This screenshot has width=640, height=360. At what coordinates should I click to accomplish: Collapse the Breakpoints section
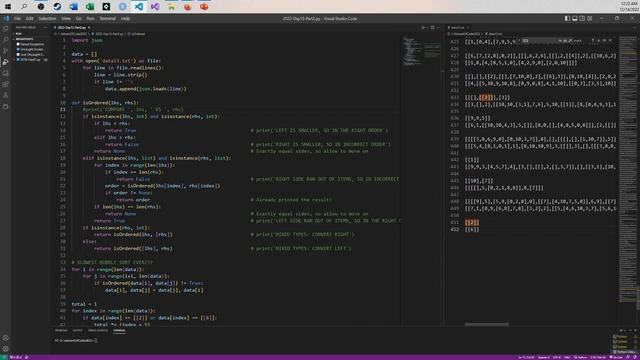pyautogui.click(x=31, y=39)
